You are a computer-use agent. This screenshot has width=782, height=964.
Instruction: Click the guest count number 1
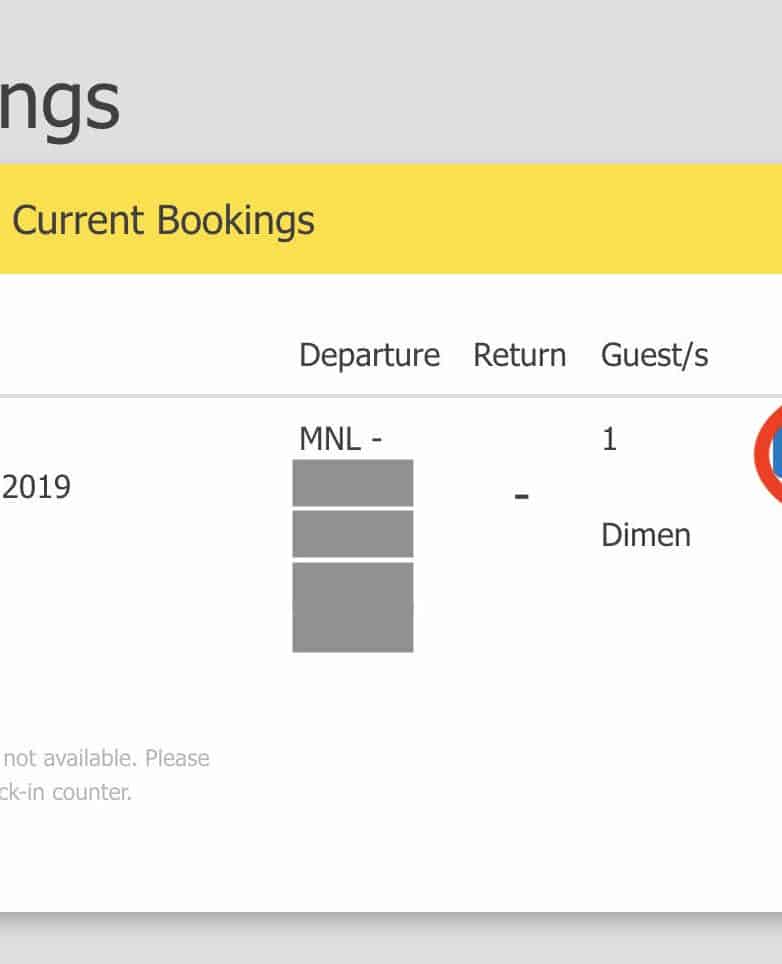tap(609, 439)
